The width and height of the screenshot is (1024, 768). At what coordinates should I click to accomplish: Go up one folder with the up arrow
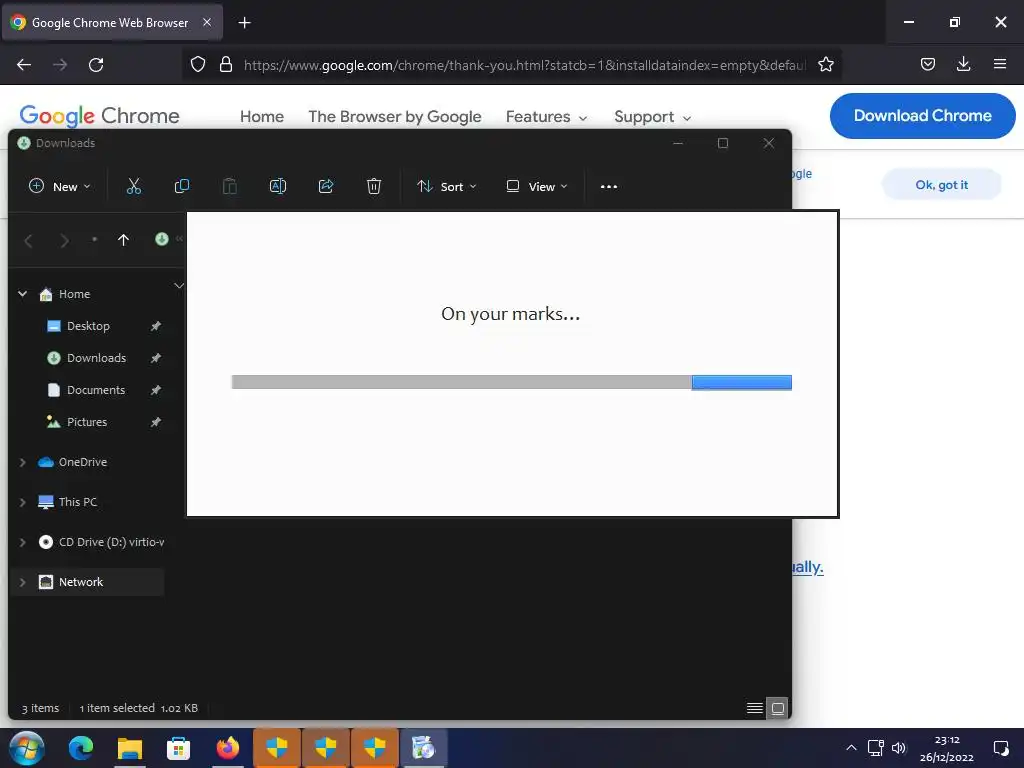[123, 240]
